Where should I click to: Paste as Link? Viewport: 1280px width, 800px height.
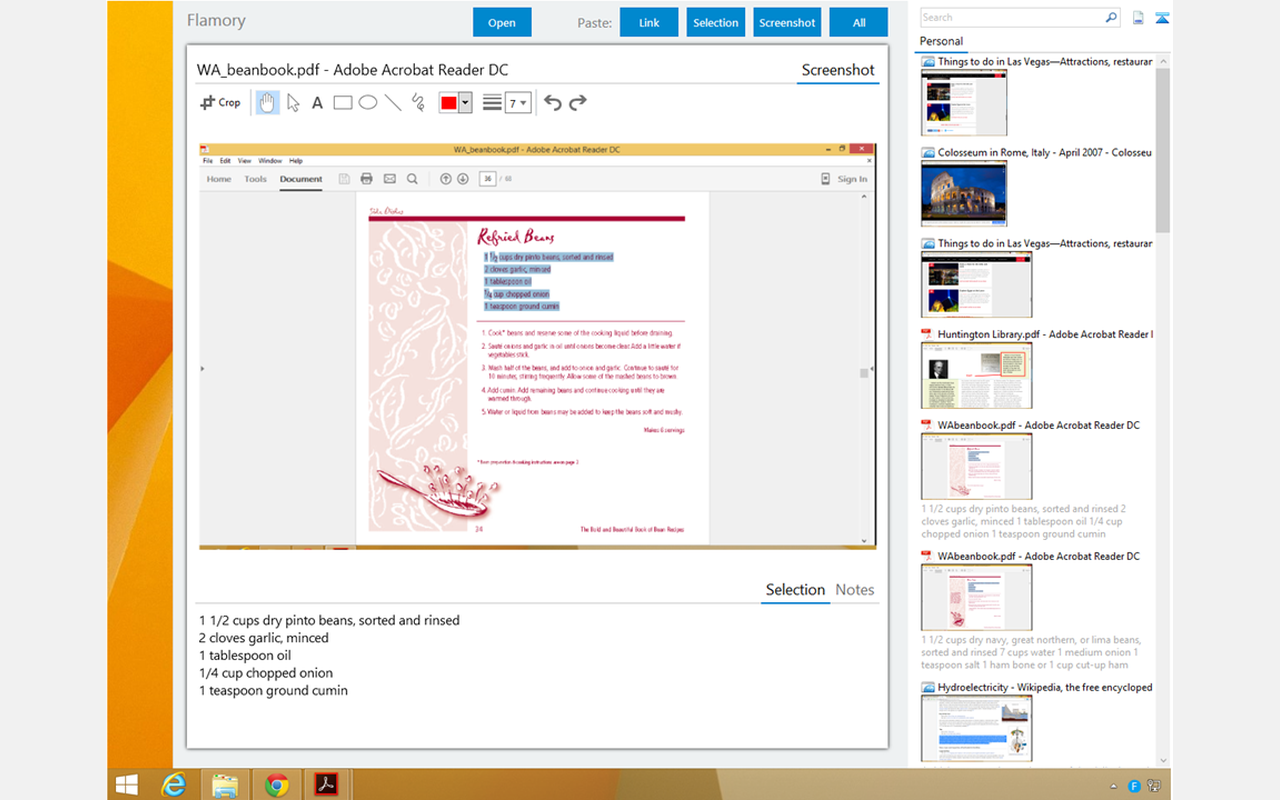click(x=649, y=22)
